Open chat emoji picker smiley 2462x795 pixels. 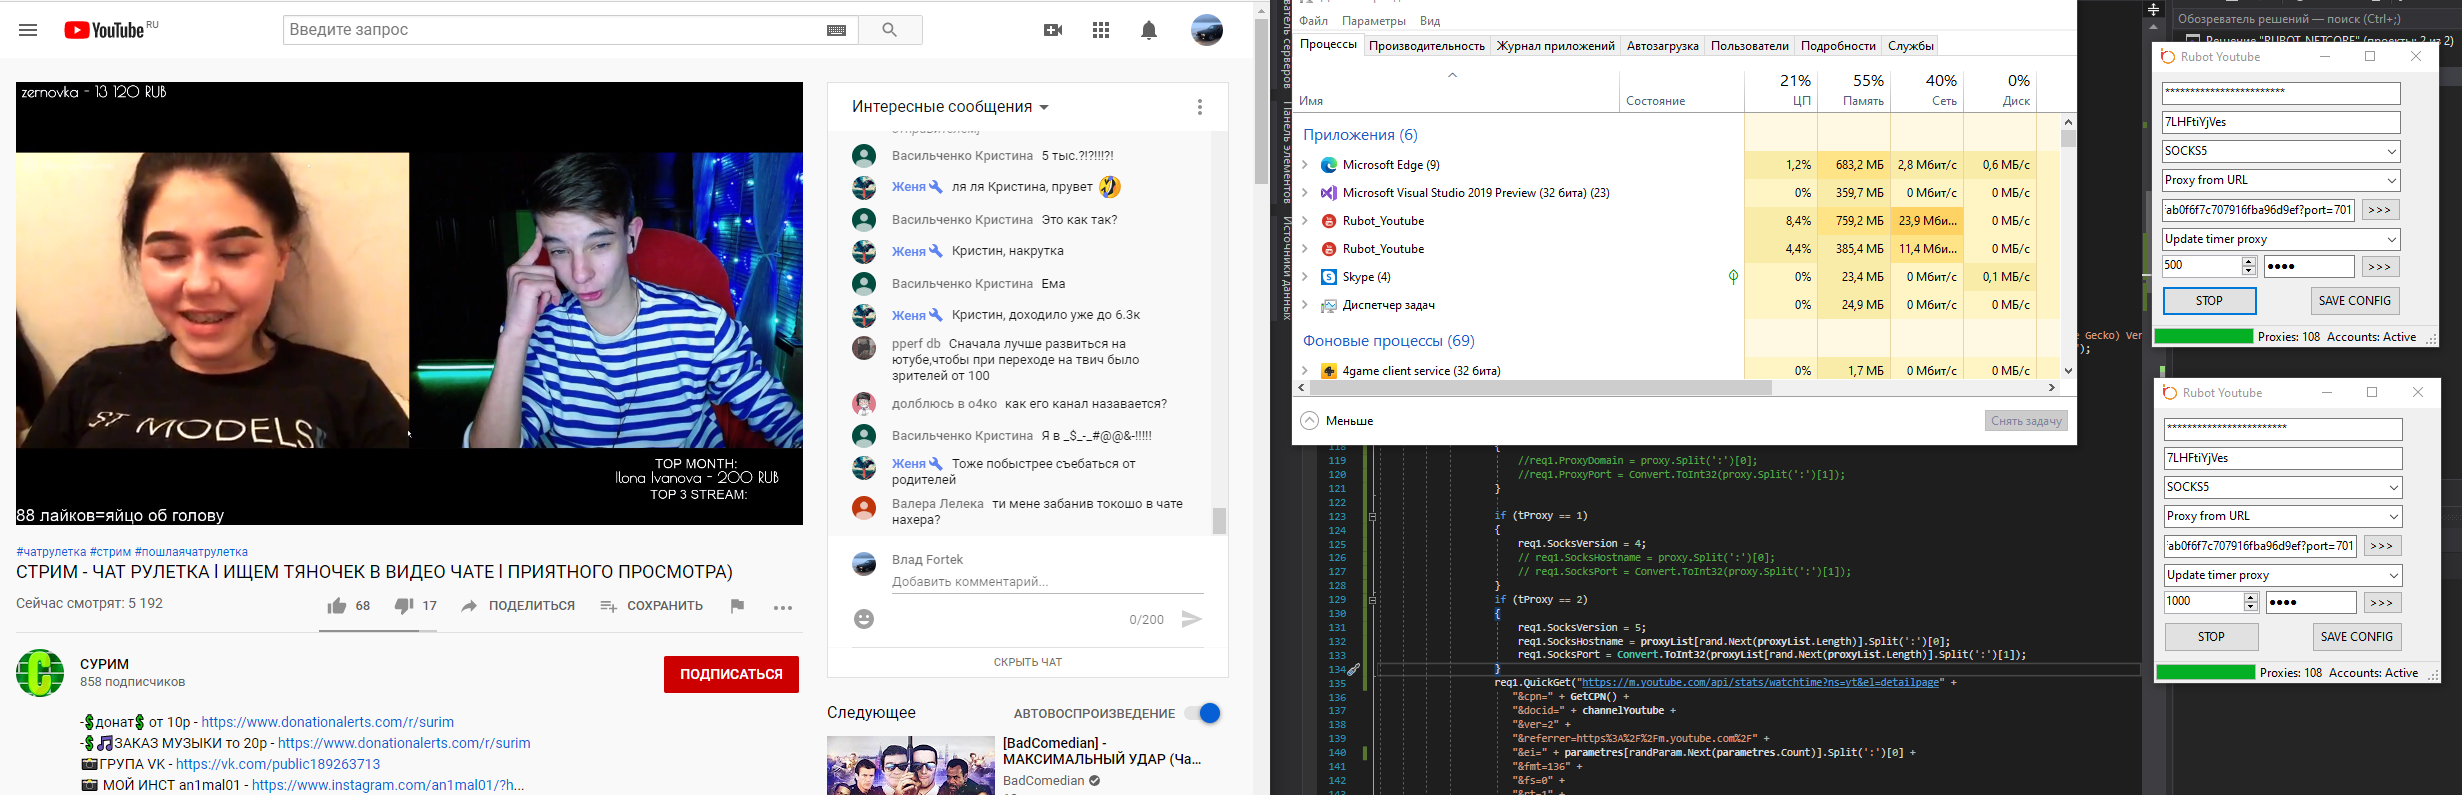(x=864, y=619)
